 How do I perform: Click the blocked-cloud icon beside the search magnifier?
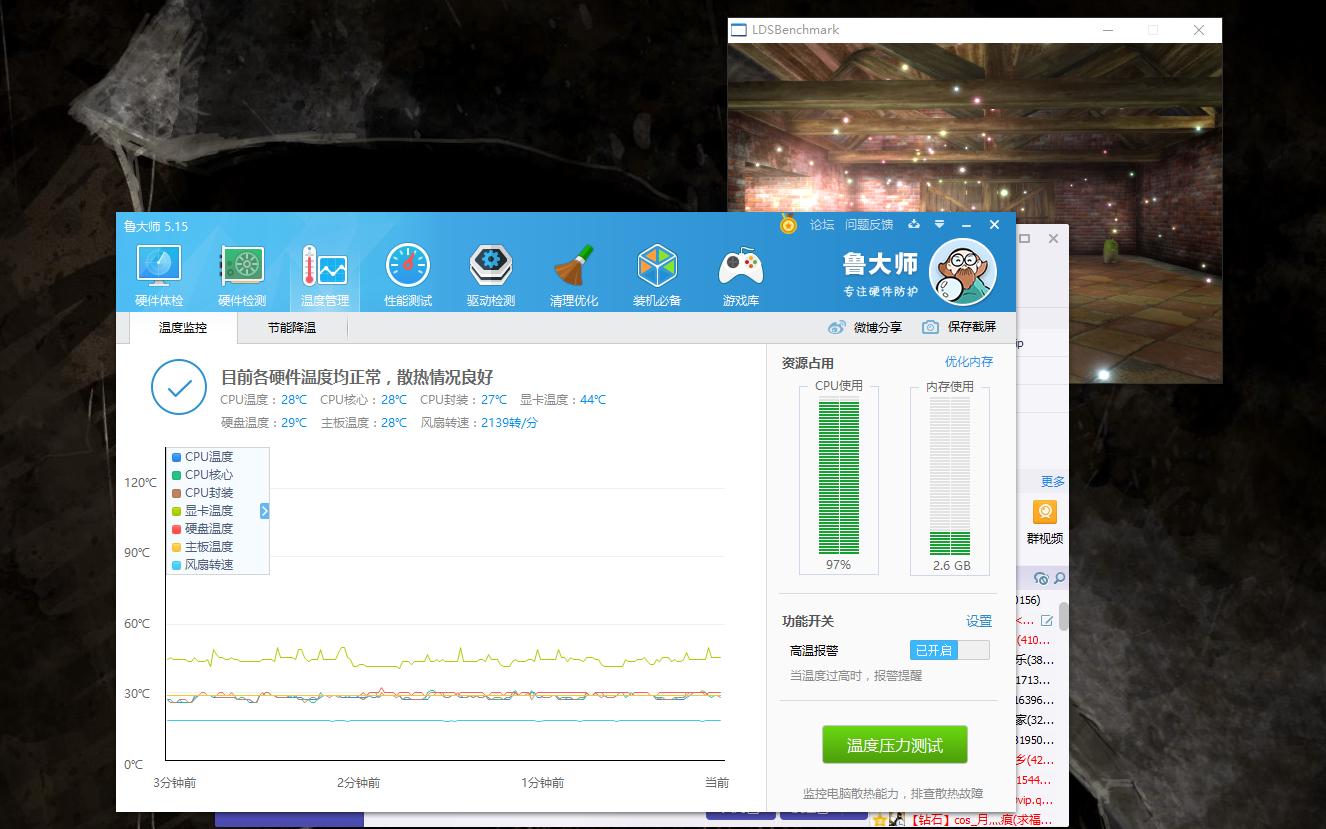1041,578
